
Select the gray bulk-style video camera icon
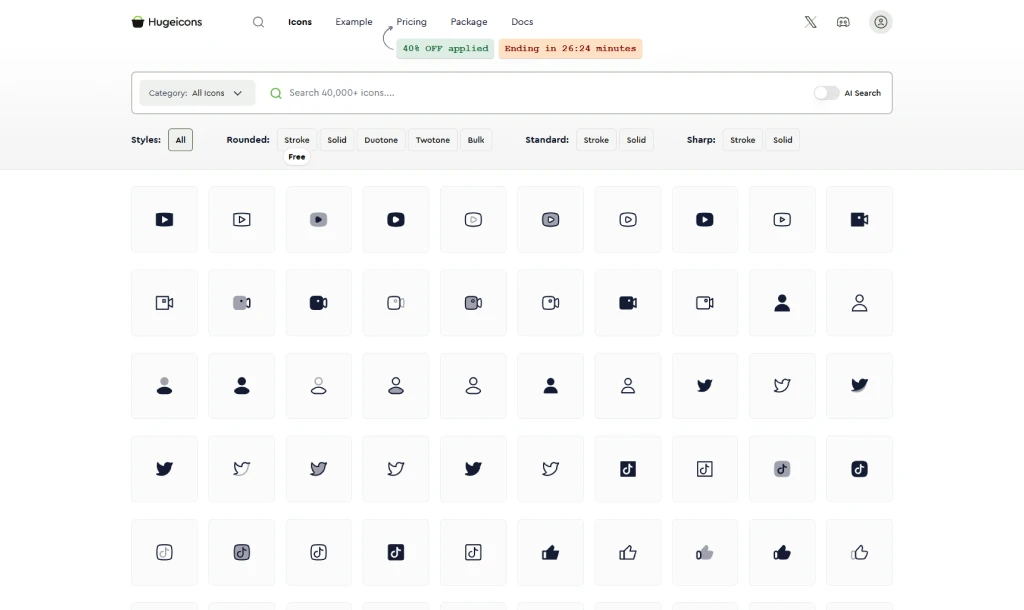click(242, 303)
